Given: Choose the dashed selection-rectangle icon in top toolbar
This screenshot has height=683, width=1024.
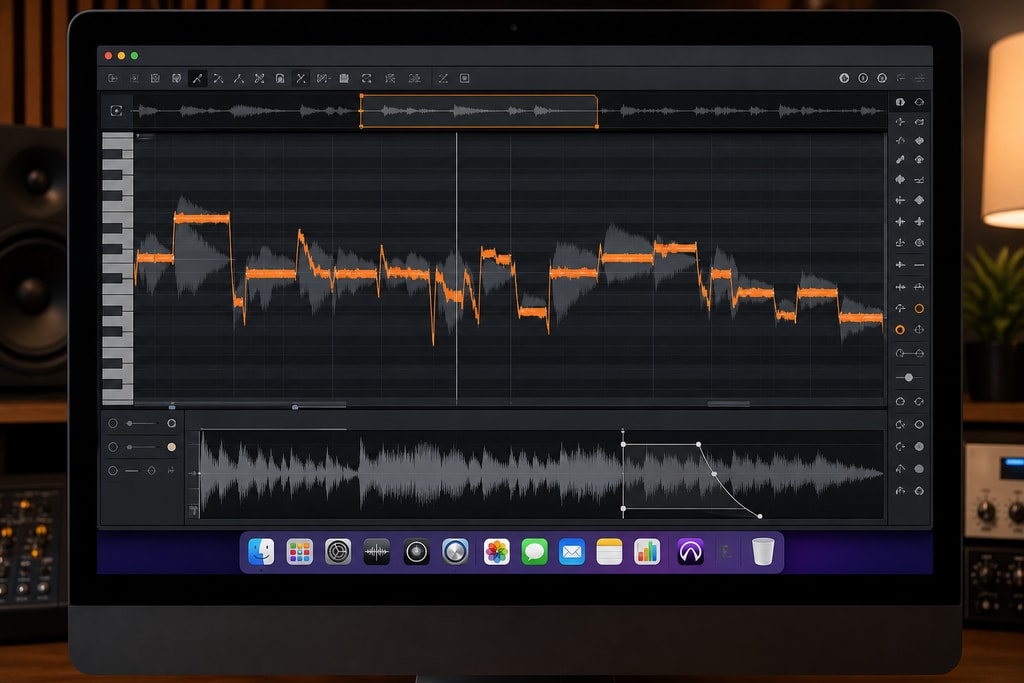Looking at the screenshot, I should click(367, 78).
